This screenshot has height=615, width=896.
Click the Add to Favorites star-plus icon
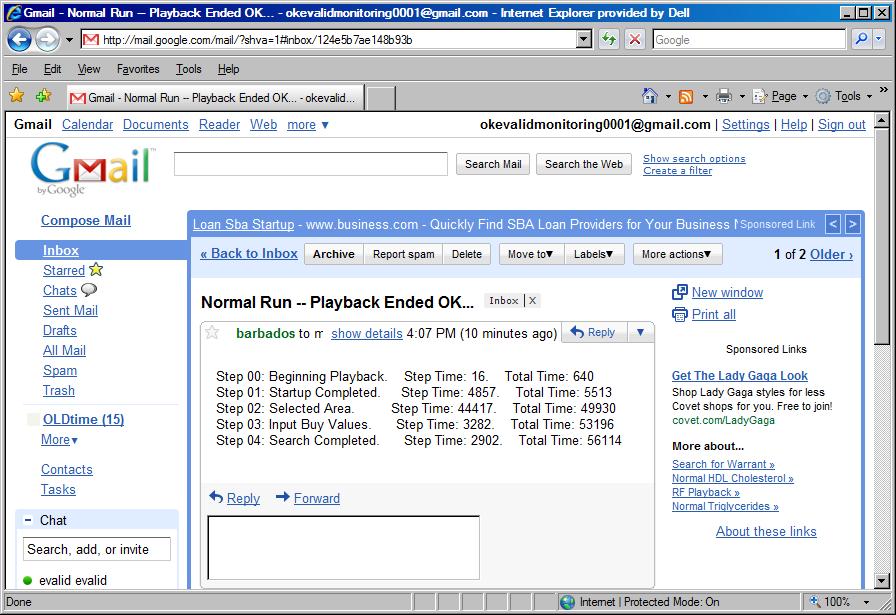point(43,95)
